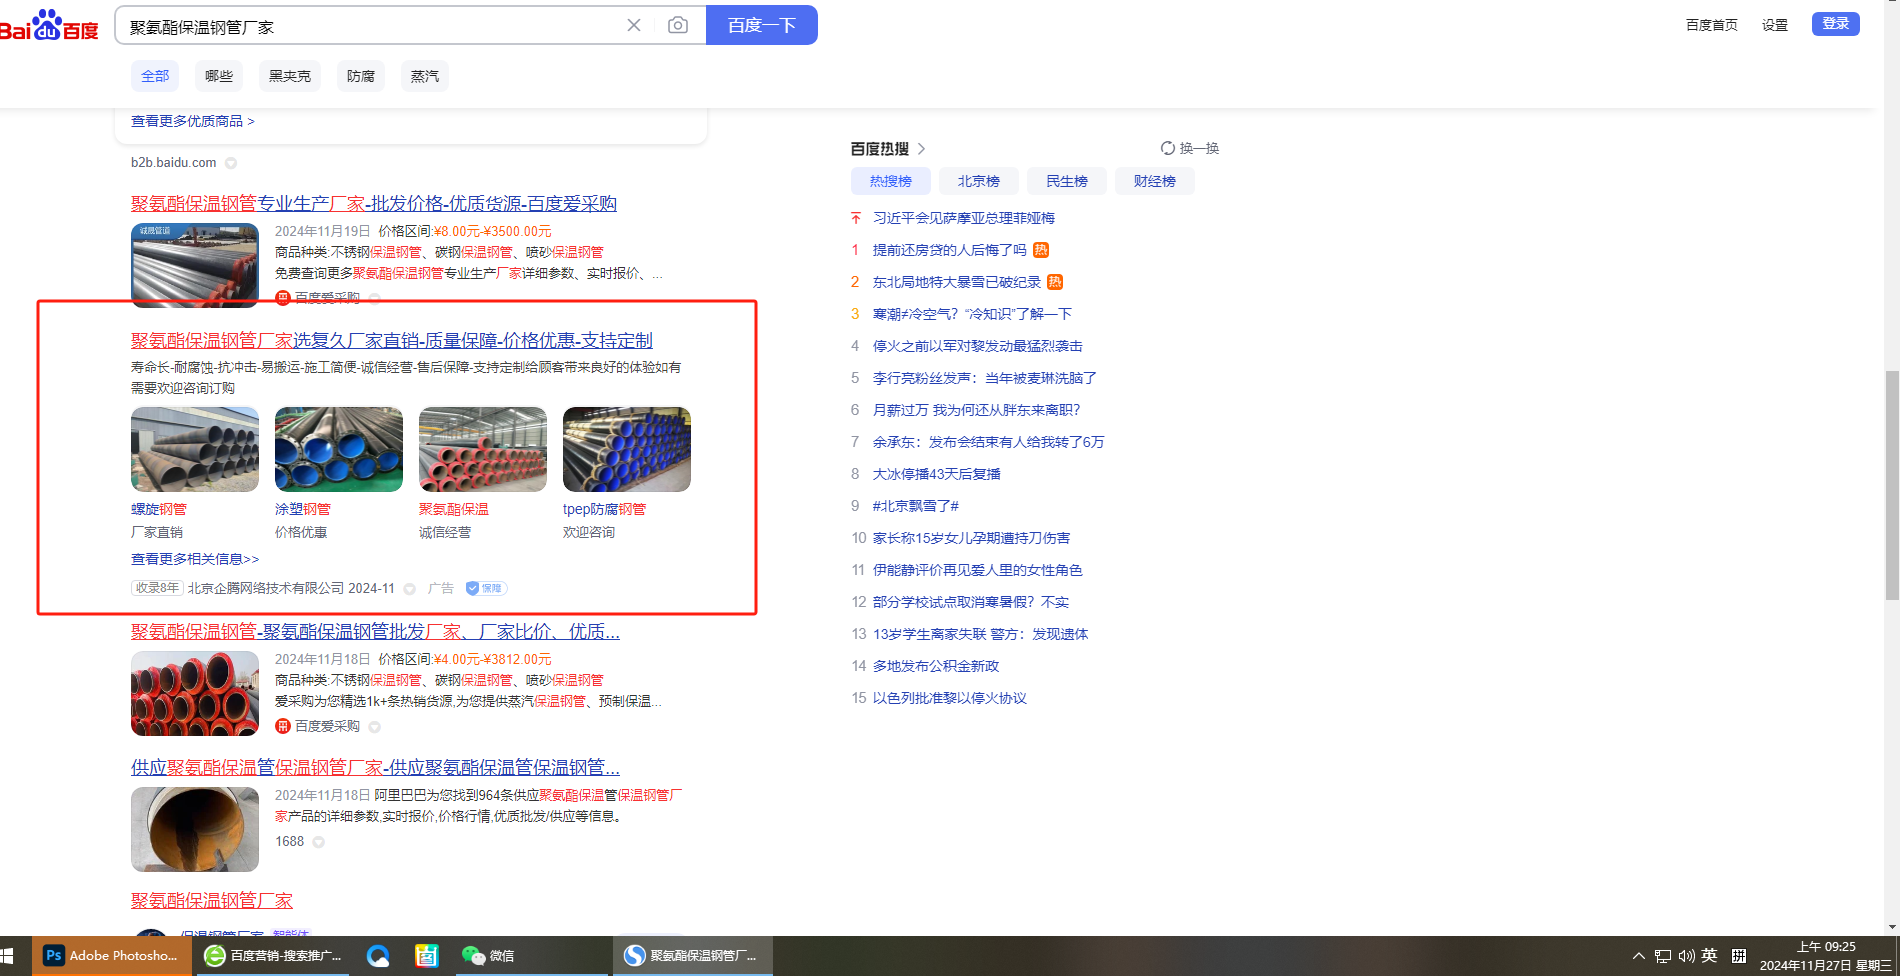Image resolution: width=1900 pixels, height=976 pixels.
Task: Click the 螺旋钢管 product image
Action: [x=195, y=449]
